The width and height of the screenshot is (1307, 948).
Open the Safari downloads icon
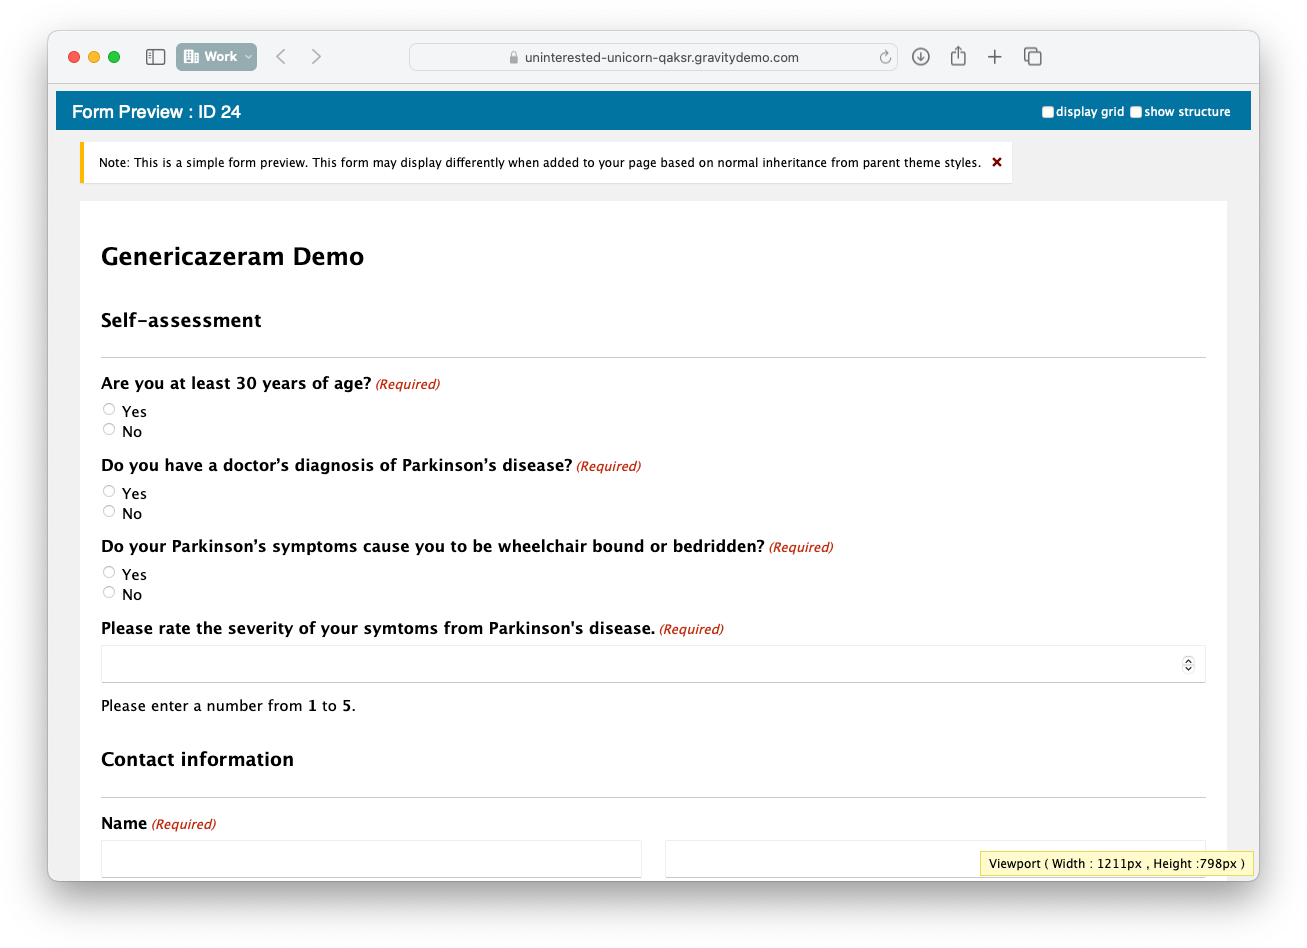921,57
